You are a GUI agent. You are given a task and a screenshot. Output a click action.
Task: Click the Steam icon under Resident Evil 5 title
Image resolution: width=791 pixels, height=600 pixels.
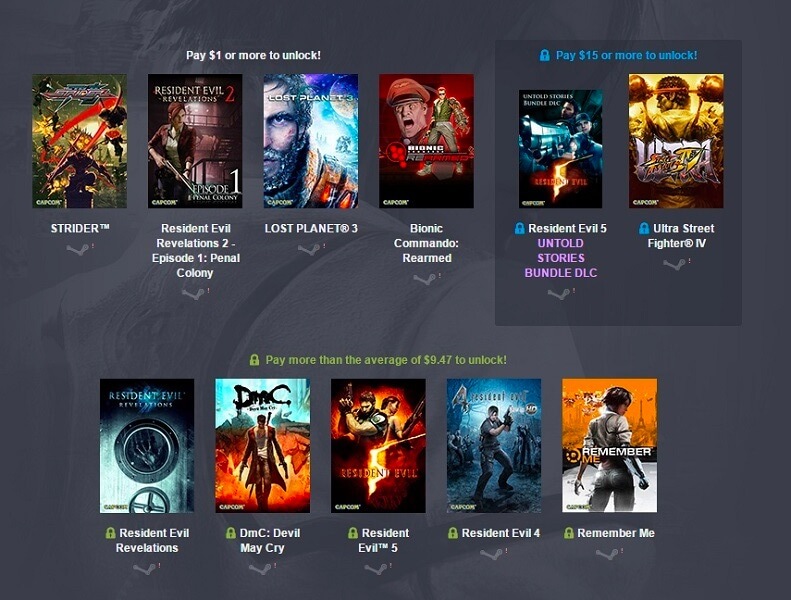pyautogui.click(x=375, y=569)
